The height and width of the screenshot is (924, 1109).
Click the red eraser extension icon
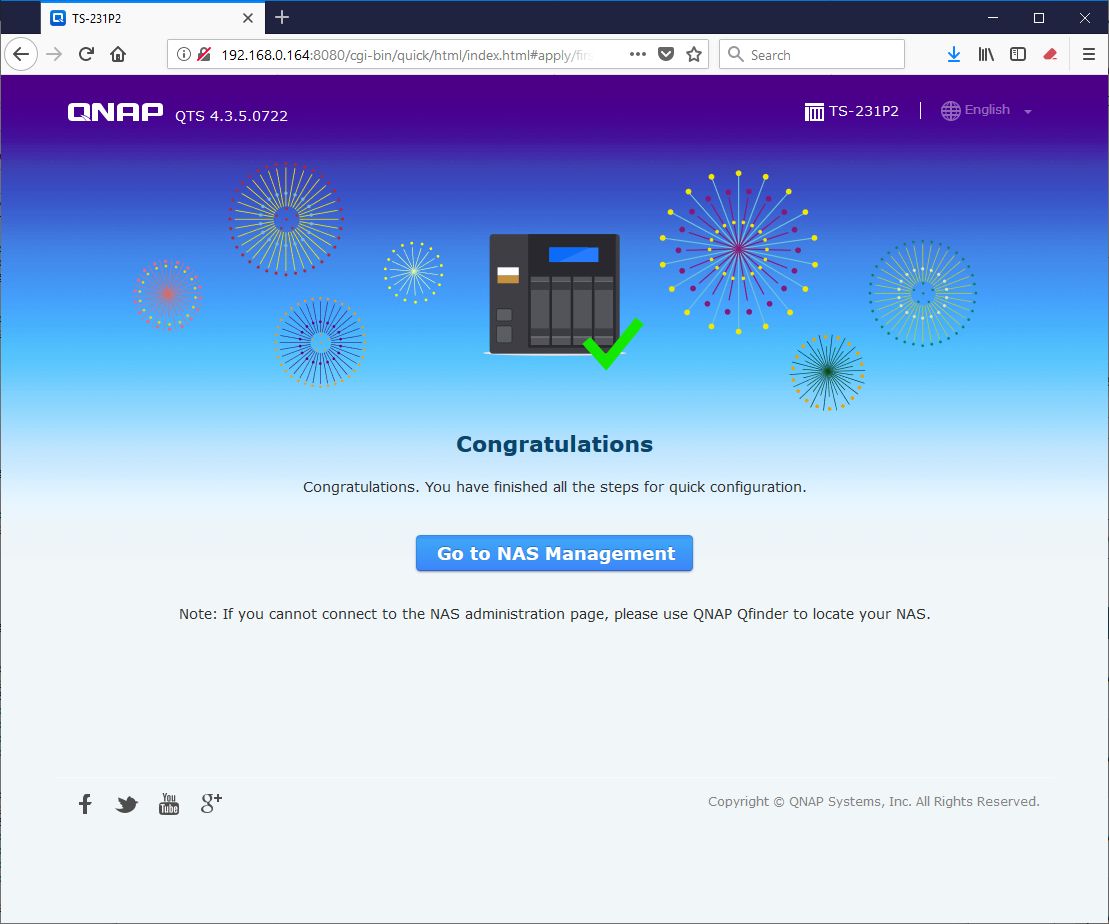pos(1050,54)
